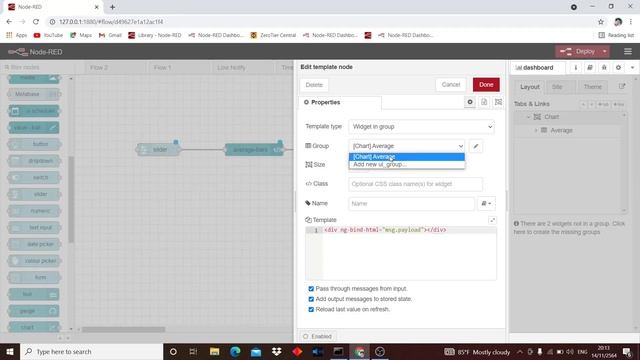
Task: Pick the text input node from palette
Action: (x=34, y=228)
